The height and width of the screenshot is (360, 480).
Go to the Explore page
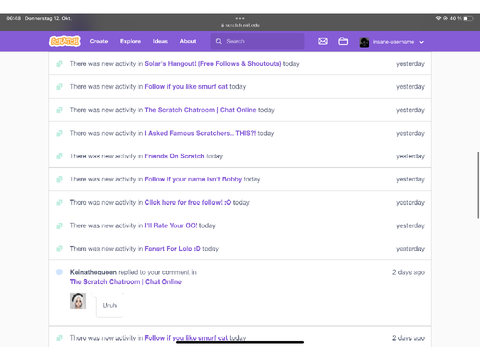(x=130, y=41)
